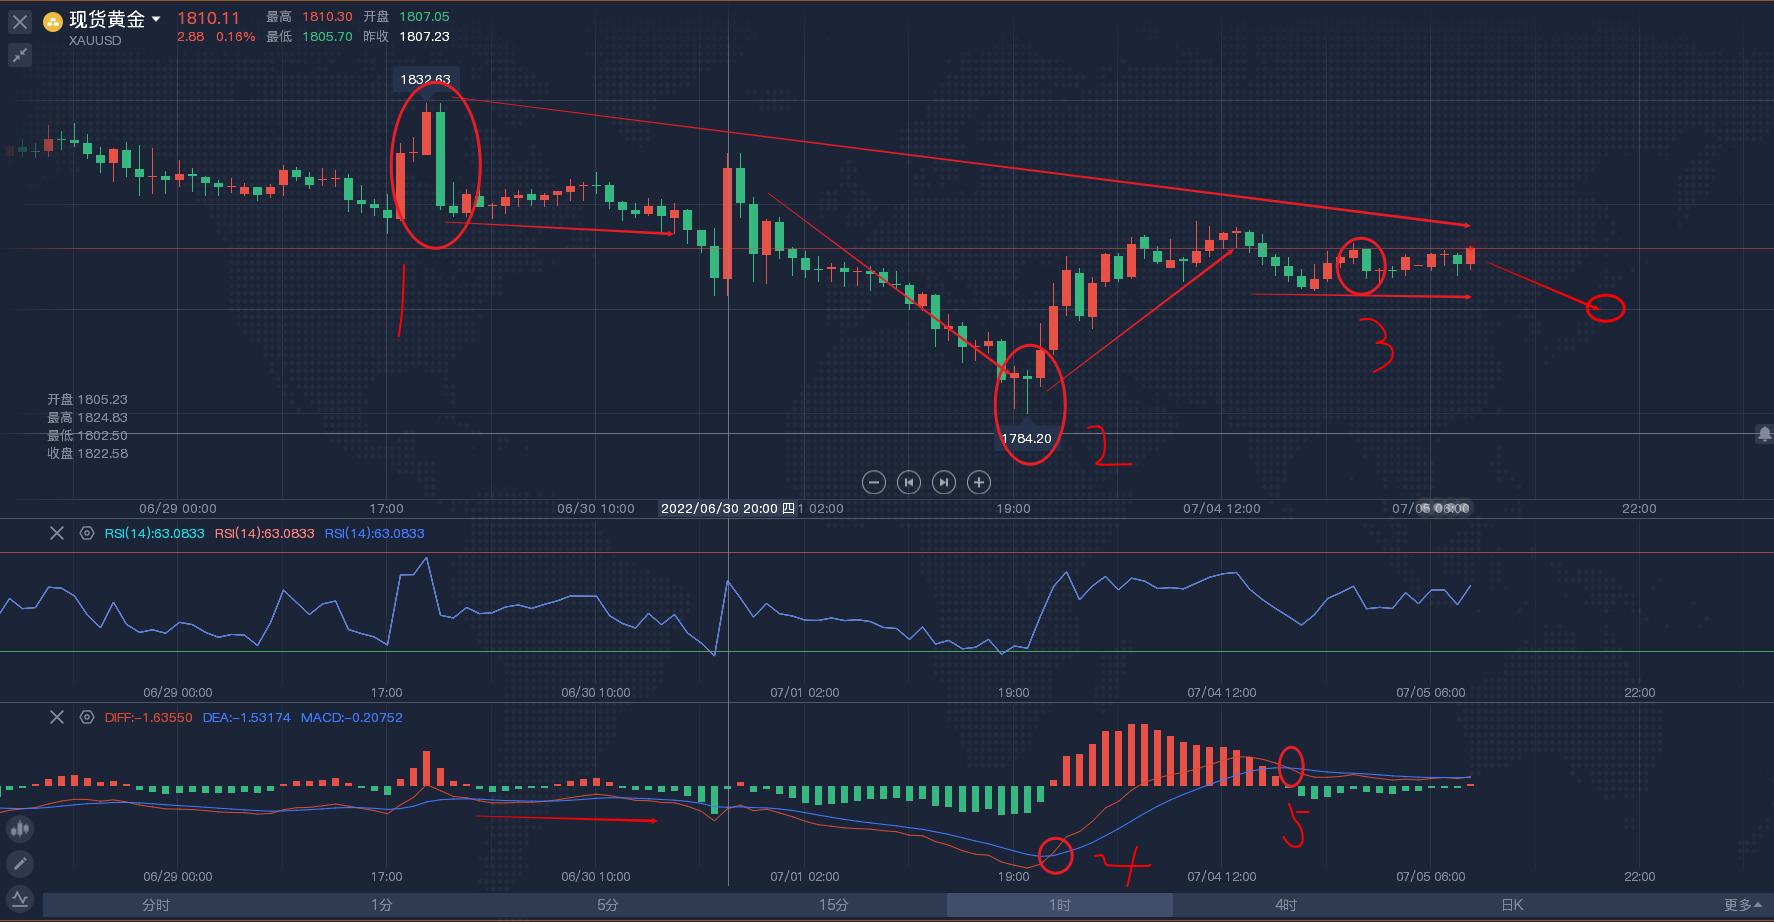Select the 日K daily timeframe tab
Screen dimensions: 1774x922
[x=1512, y=905]
